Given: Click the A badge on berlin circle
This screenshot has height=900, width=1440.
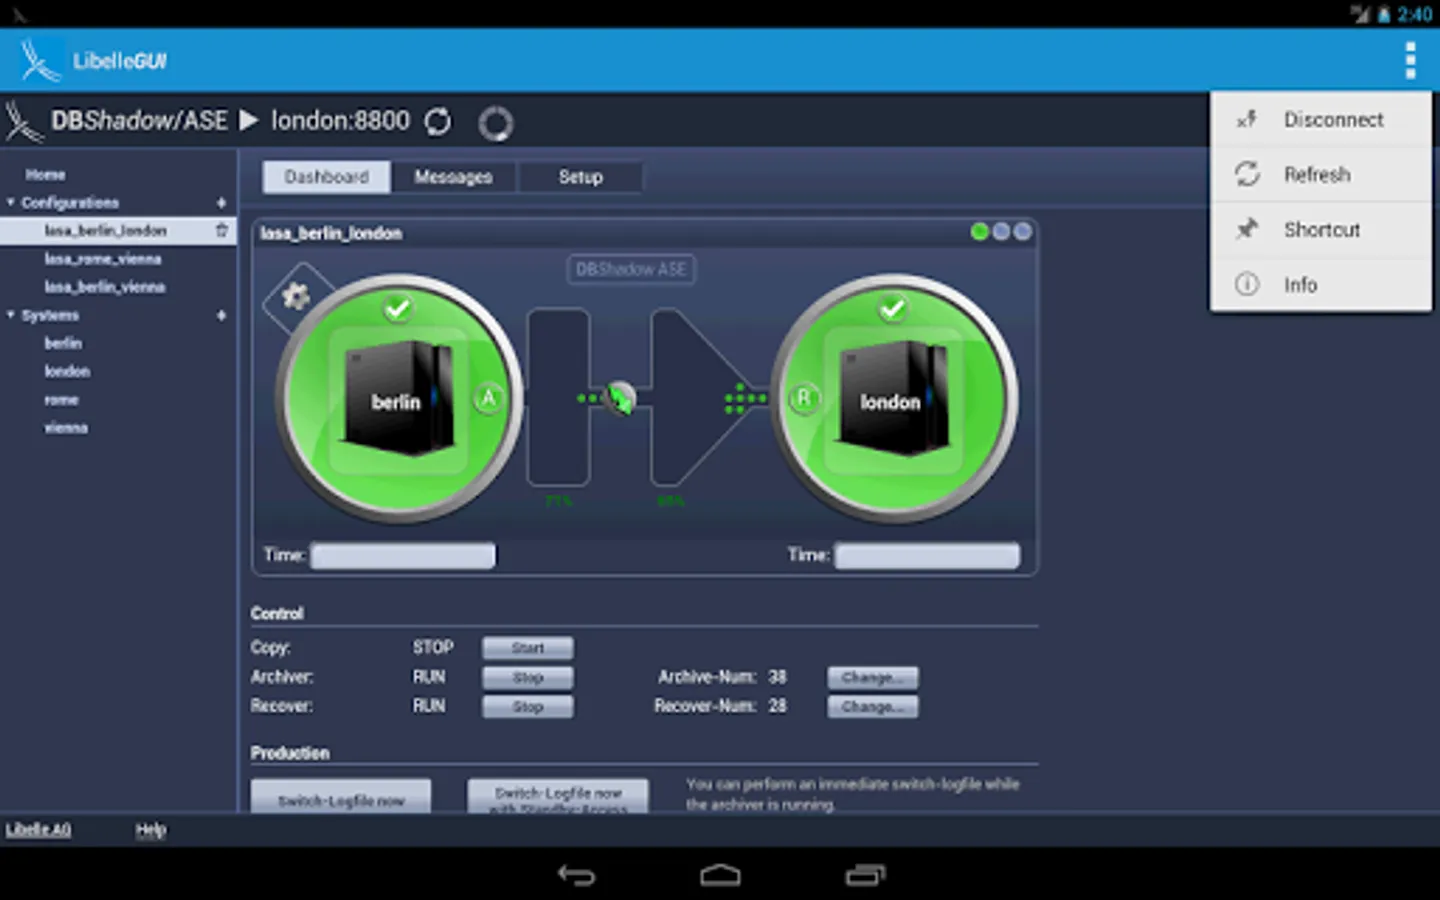Looking at the screenshot, I should pyautogui.click(x=488, y=398).
